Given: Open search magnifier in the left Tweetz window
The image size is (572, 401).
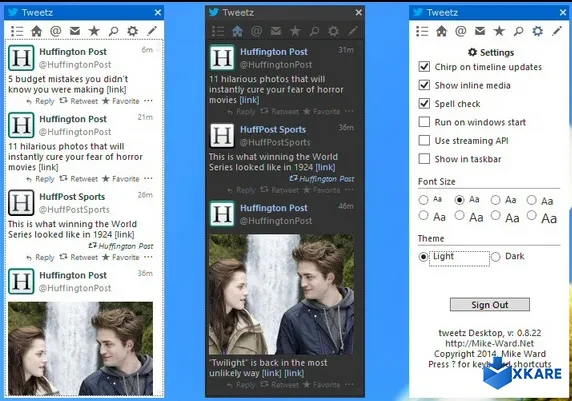Looking at the screenshot, I should click(x=113, y=31).
